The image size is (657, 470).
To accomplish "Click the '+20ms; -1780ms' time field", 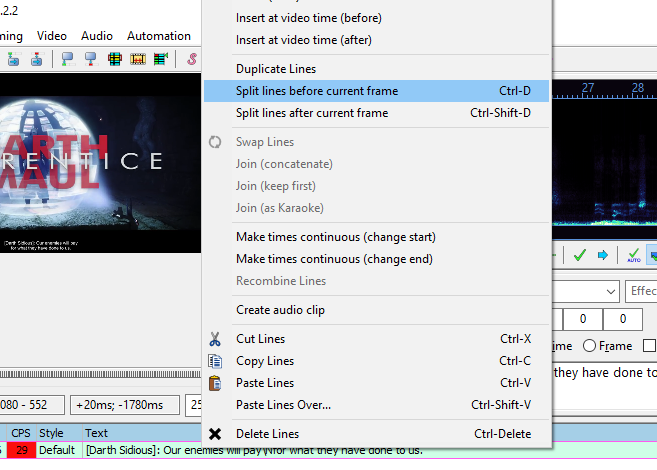I will pos(125,405).
